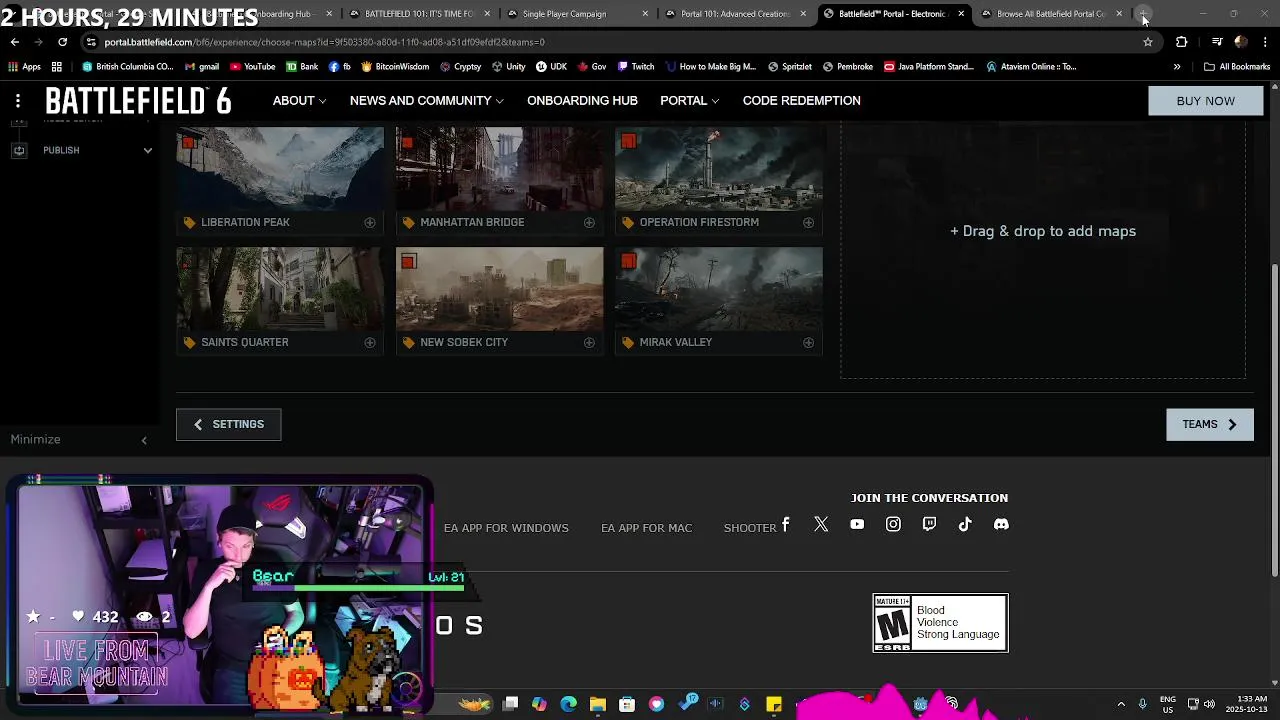The width and height of the screenshot is (1280, 720).
Task: Open the browser Extensions puzzle icon
Action: (1182, 42)
